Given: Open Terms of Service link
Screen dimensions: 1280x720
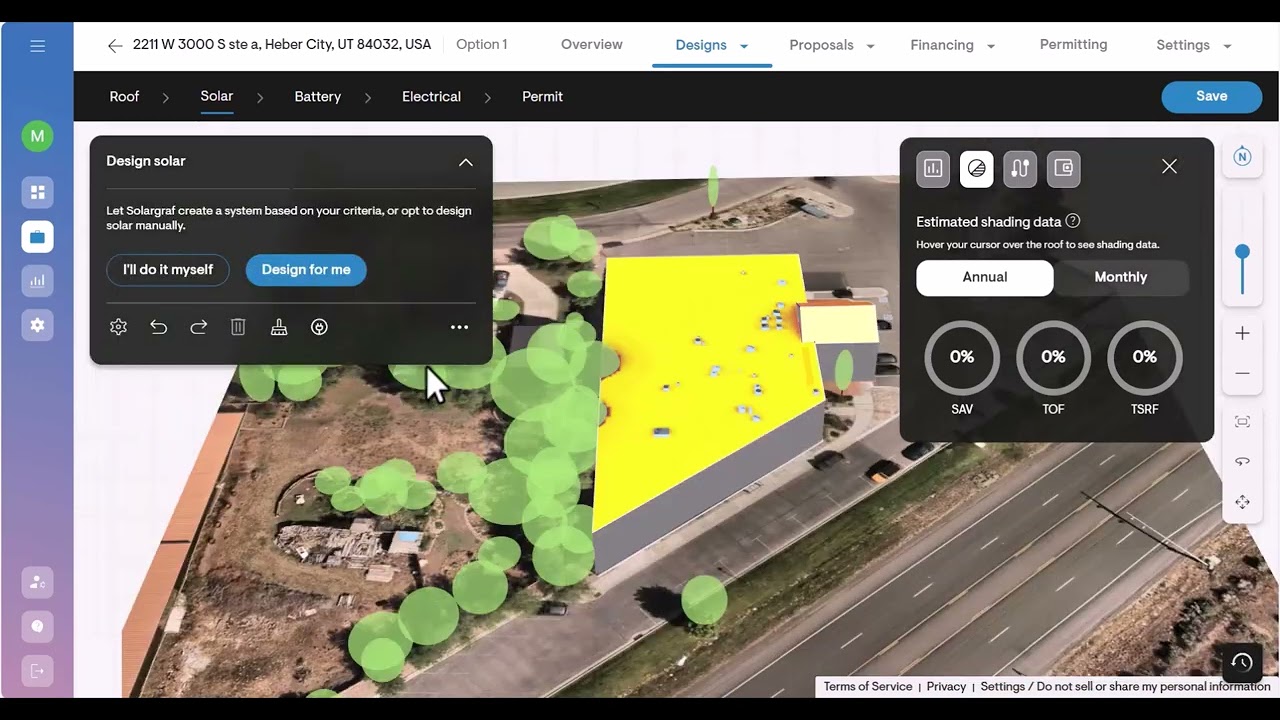Looking at the screenshot, I should (868, 687).
